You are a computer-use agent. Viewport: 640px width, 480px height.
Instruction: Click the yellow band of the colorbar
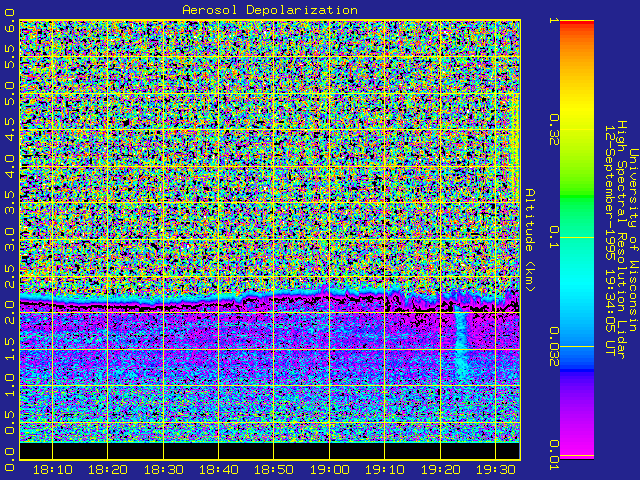coord(577,110)
